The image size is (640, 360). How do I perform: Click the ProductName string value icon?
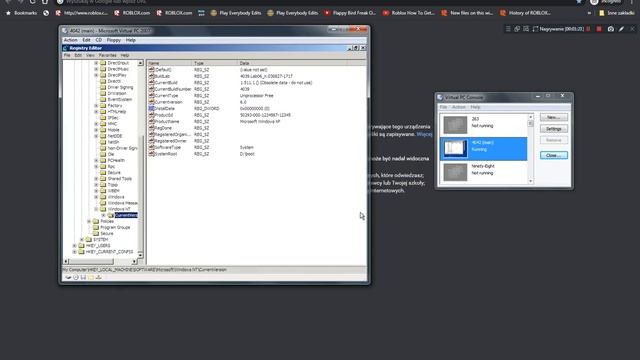(x=151, y=122)
